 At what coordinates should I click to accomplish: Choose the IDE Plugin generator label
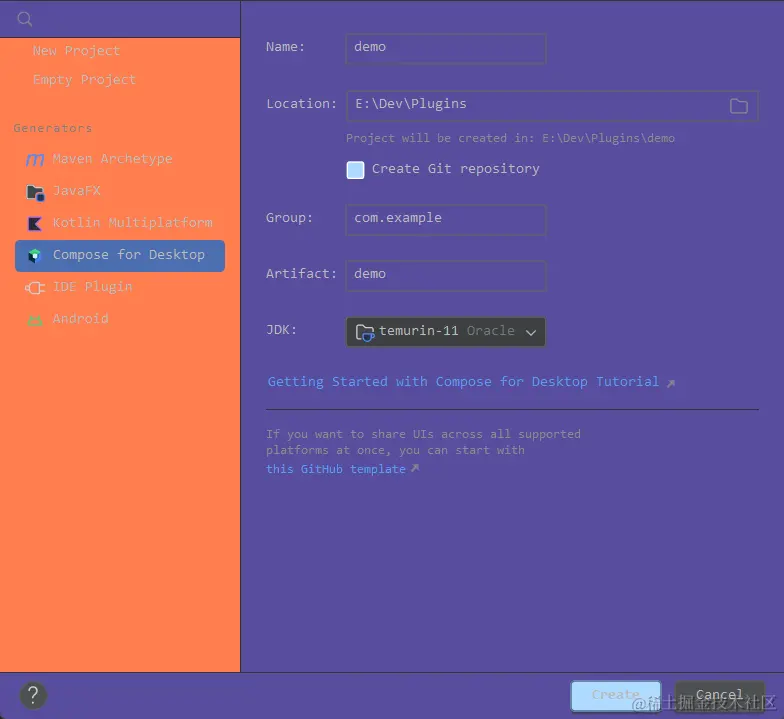coord(92,287)
